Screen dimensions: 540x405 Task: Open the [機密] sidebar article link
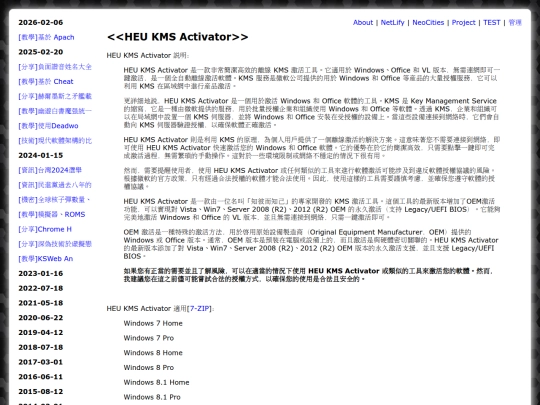(x=54, y=199)
